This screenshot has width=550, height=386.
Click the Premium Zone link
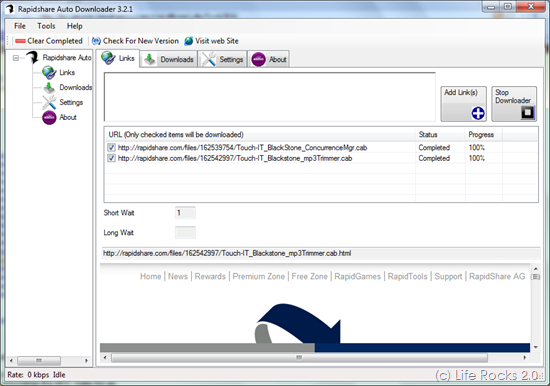[259, 277]
